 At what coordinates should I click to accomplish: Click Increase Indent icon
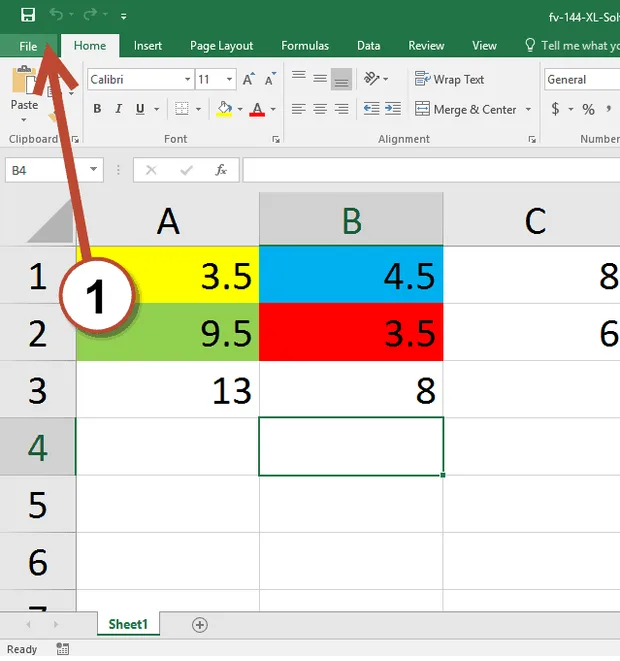coord(393,109)
